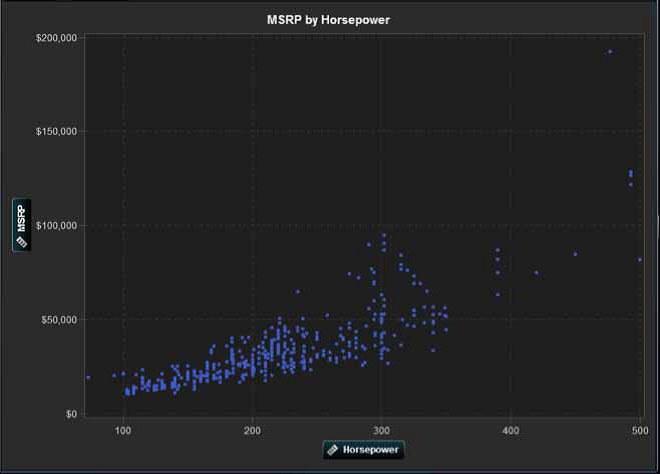The image size is (660, 474).
Task: Click the chart title MSRP by Horsepower
Action: 328,20
